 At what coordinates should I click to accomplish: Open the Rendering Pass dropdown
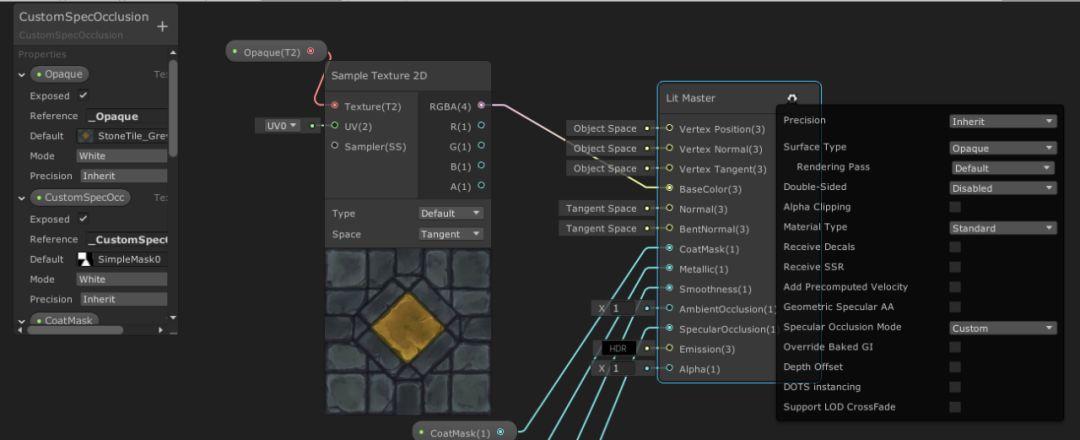(1004, 168)
